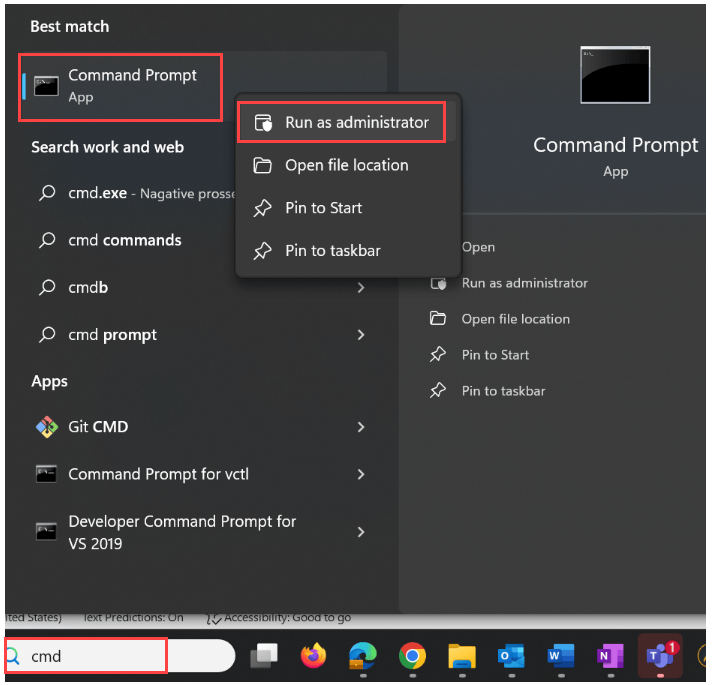Open Microsoft Edge from the taskbar
The height and width of the screenshot is (685, 713).
(362, 656)
